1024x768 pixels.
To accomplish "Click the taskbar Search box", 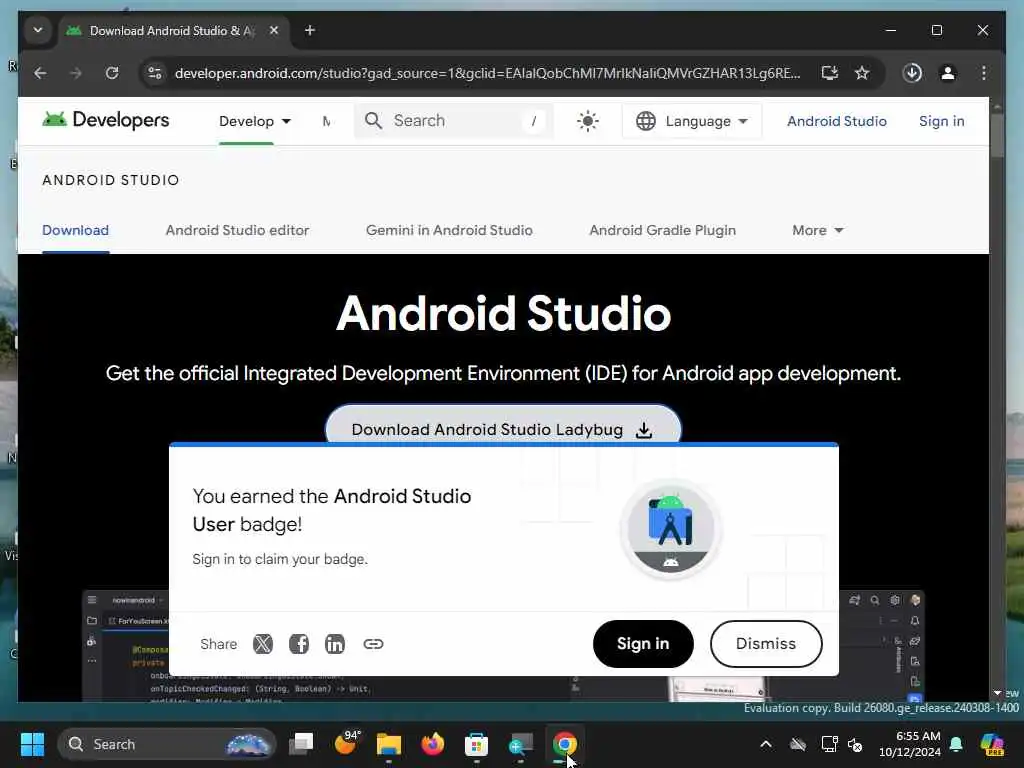I will click(167, 744).
